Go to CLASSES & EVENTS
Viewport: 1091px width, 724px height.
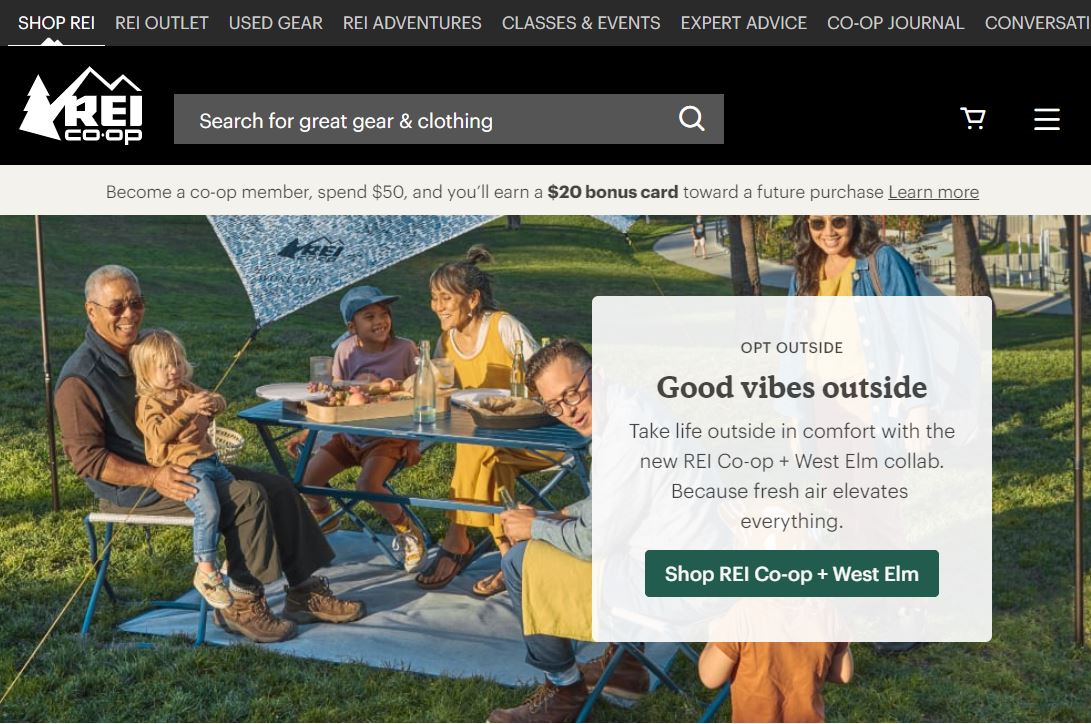click(581, 23)
